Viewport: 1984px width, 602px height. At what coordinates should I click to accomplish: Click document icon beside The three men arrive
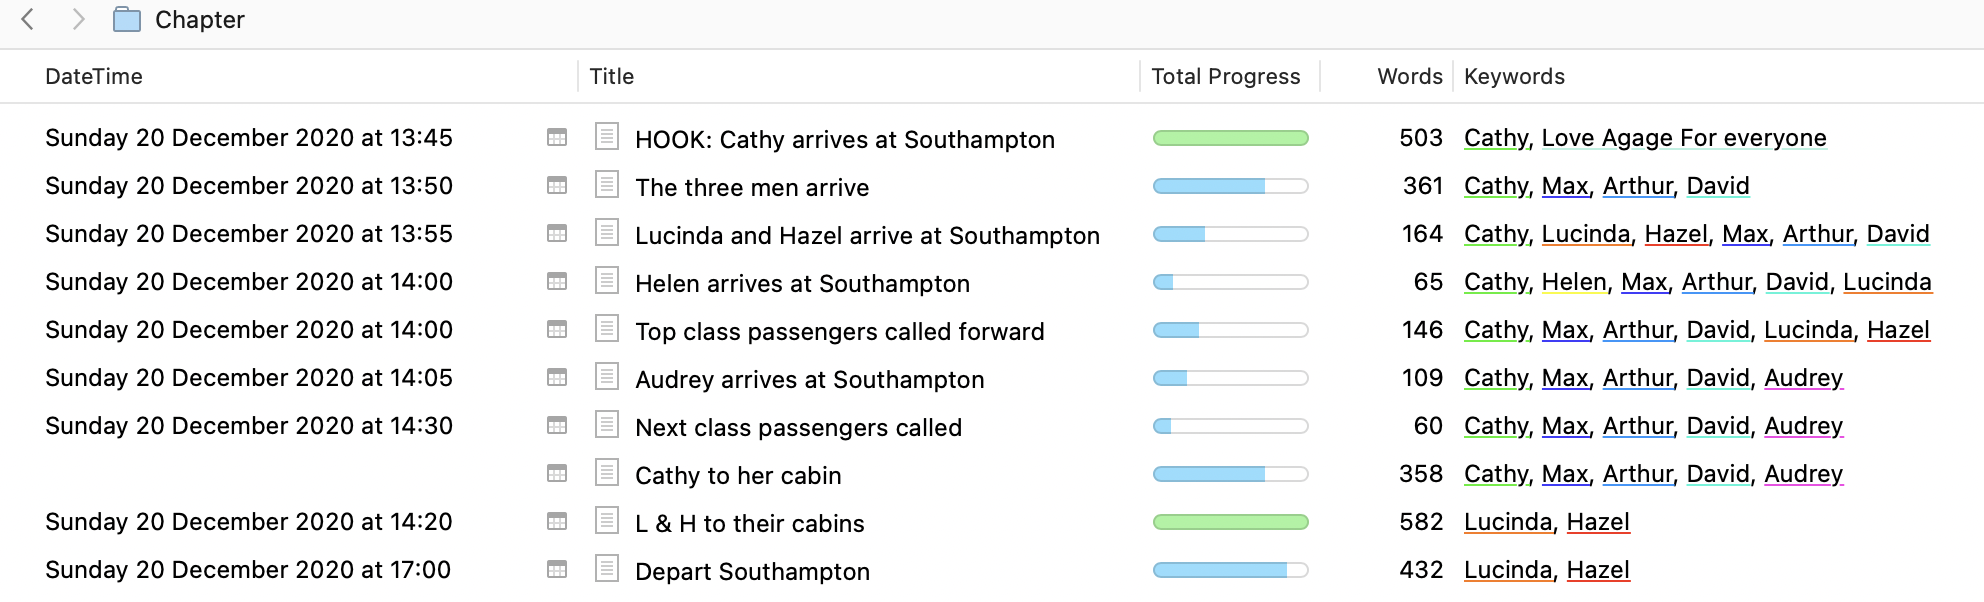click(x=607, y=184)
